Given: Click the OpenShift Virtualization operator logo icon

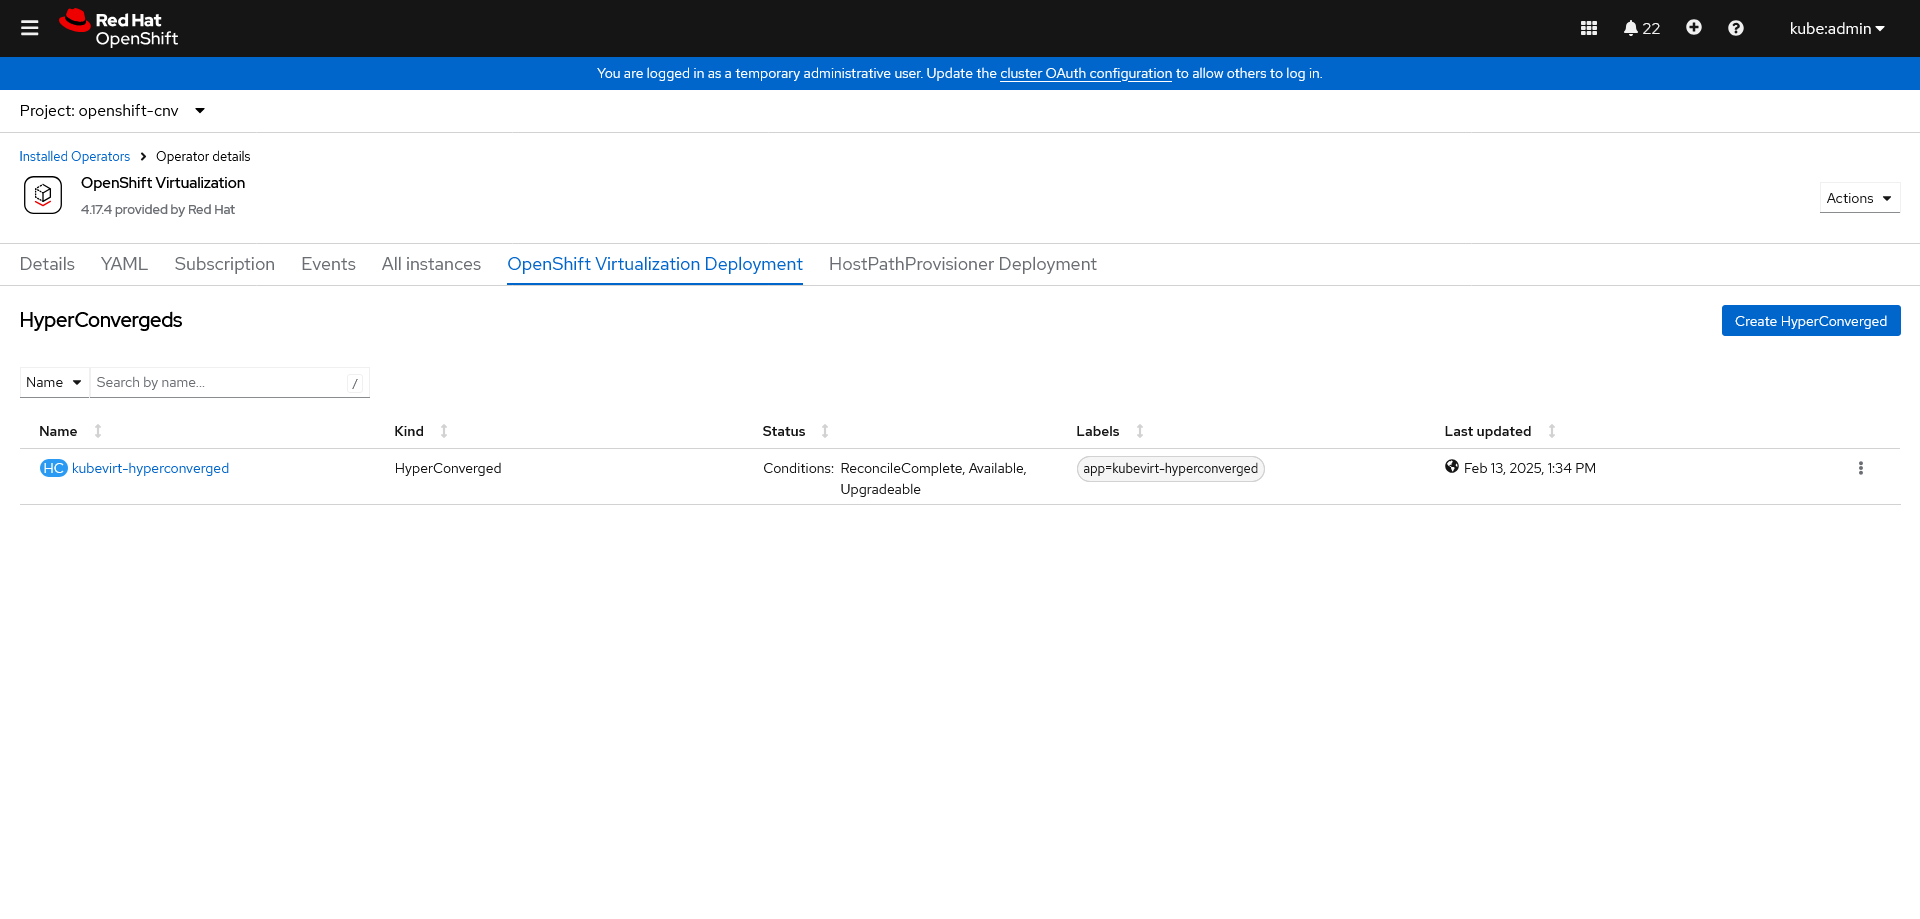Looking at the screenshot, I should point(42,195).
